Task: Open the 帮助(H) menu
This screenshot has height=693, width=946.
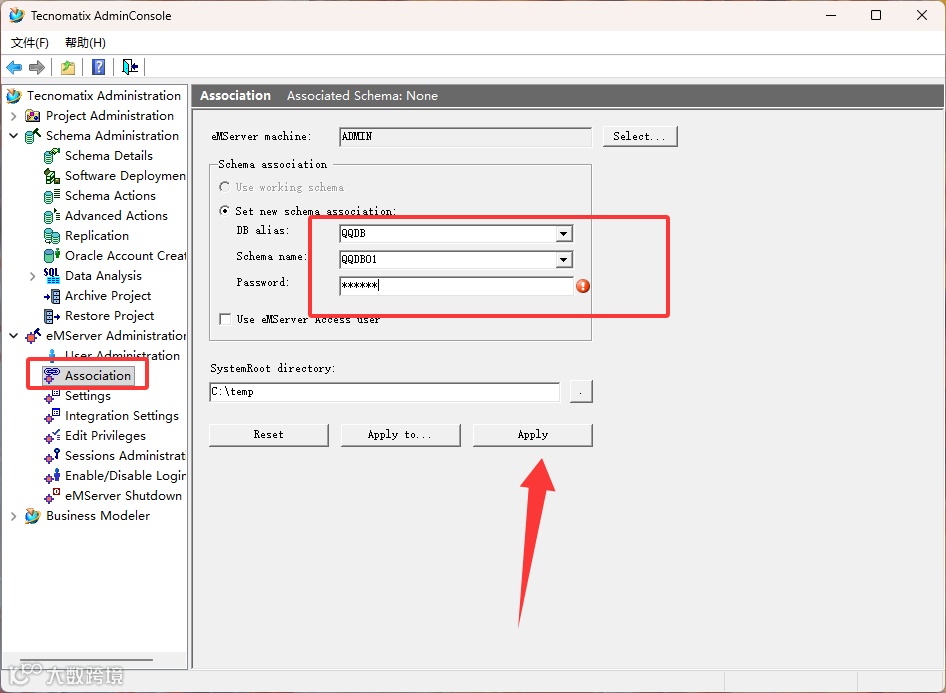Action: click(86, 43)
